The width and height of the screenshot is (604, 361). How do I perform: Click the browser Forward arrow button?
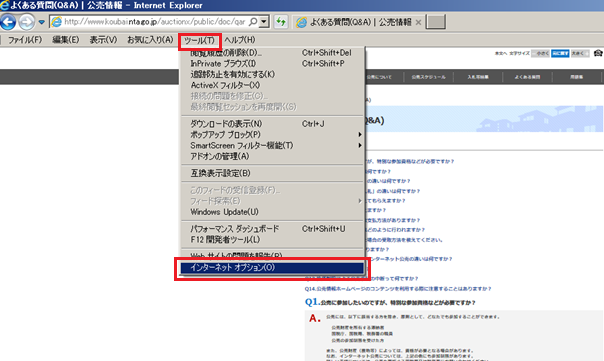pos(27,22)
